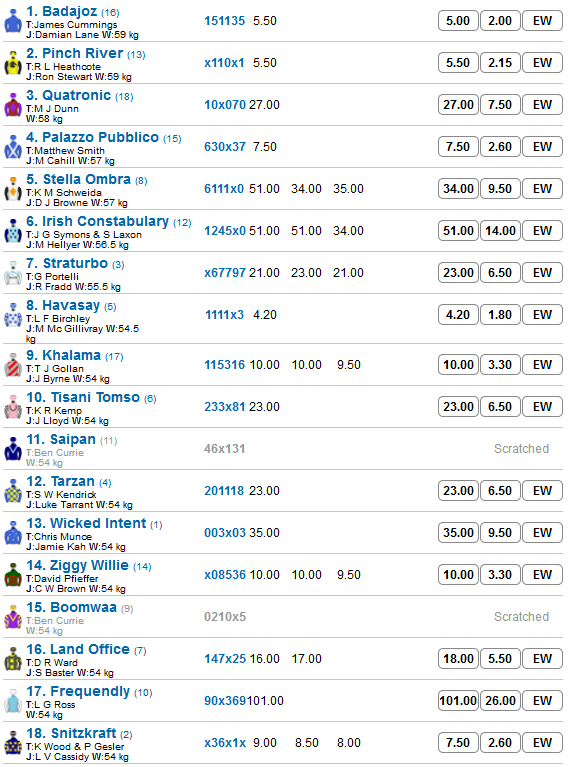Click Tarzan's yellow checkered silks icon

[x=13, y=492]
